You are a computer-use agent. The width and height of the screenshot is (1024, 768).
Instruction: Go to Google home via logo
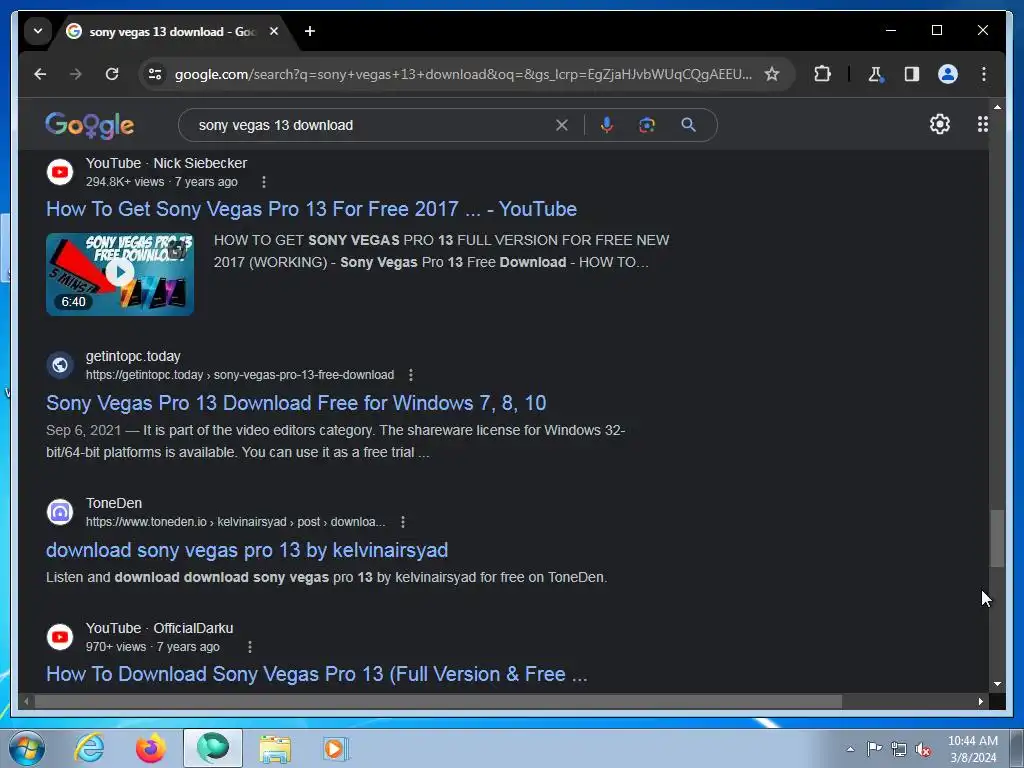[x=89, y=125]
